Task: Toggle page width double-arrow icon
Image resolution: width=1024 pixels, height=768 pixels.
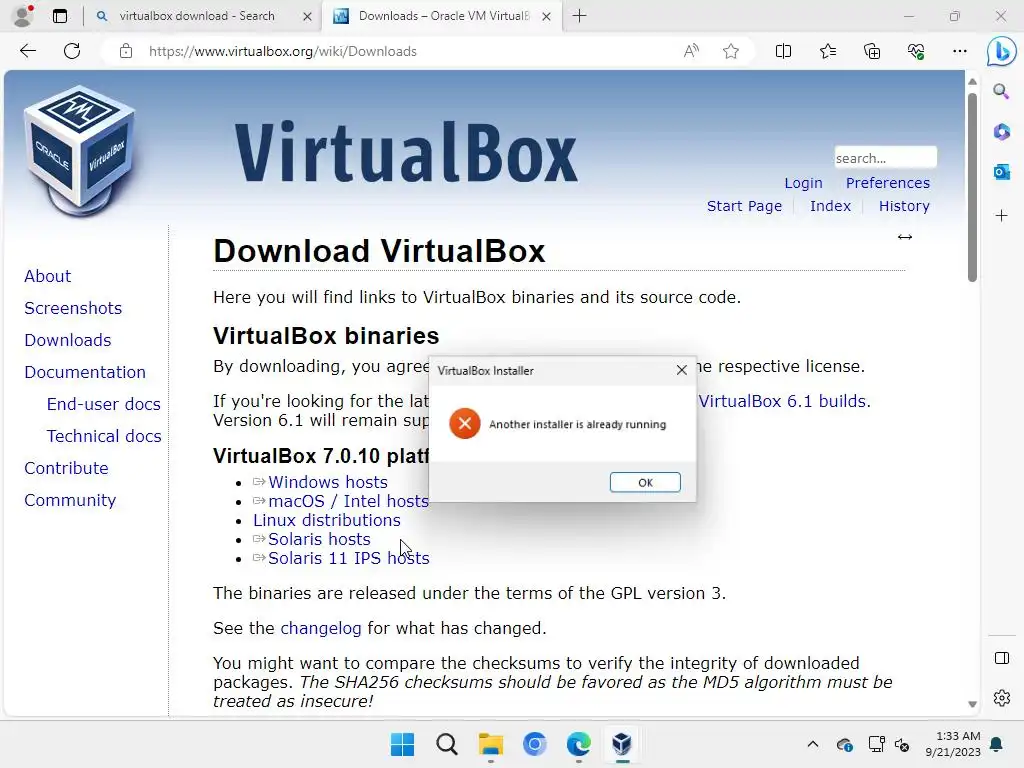Action: tap(904, 237)
